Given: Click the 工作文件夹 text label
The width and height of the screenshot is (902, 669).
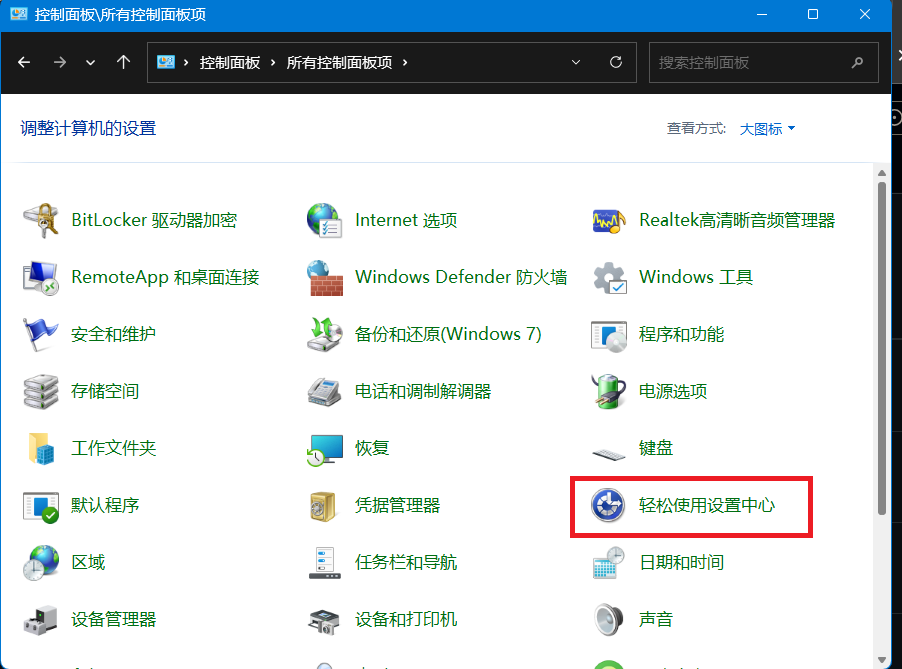Looking at the screenshot, I should tap(113, 448).
